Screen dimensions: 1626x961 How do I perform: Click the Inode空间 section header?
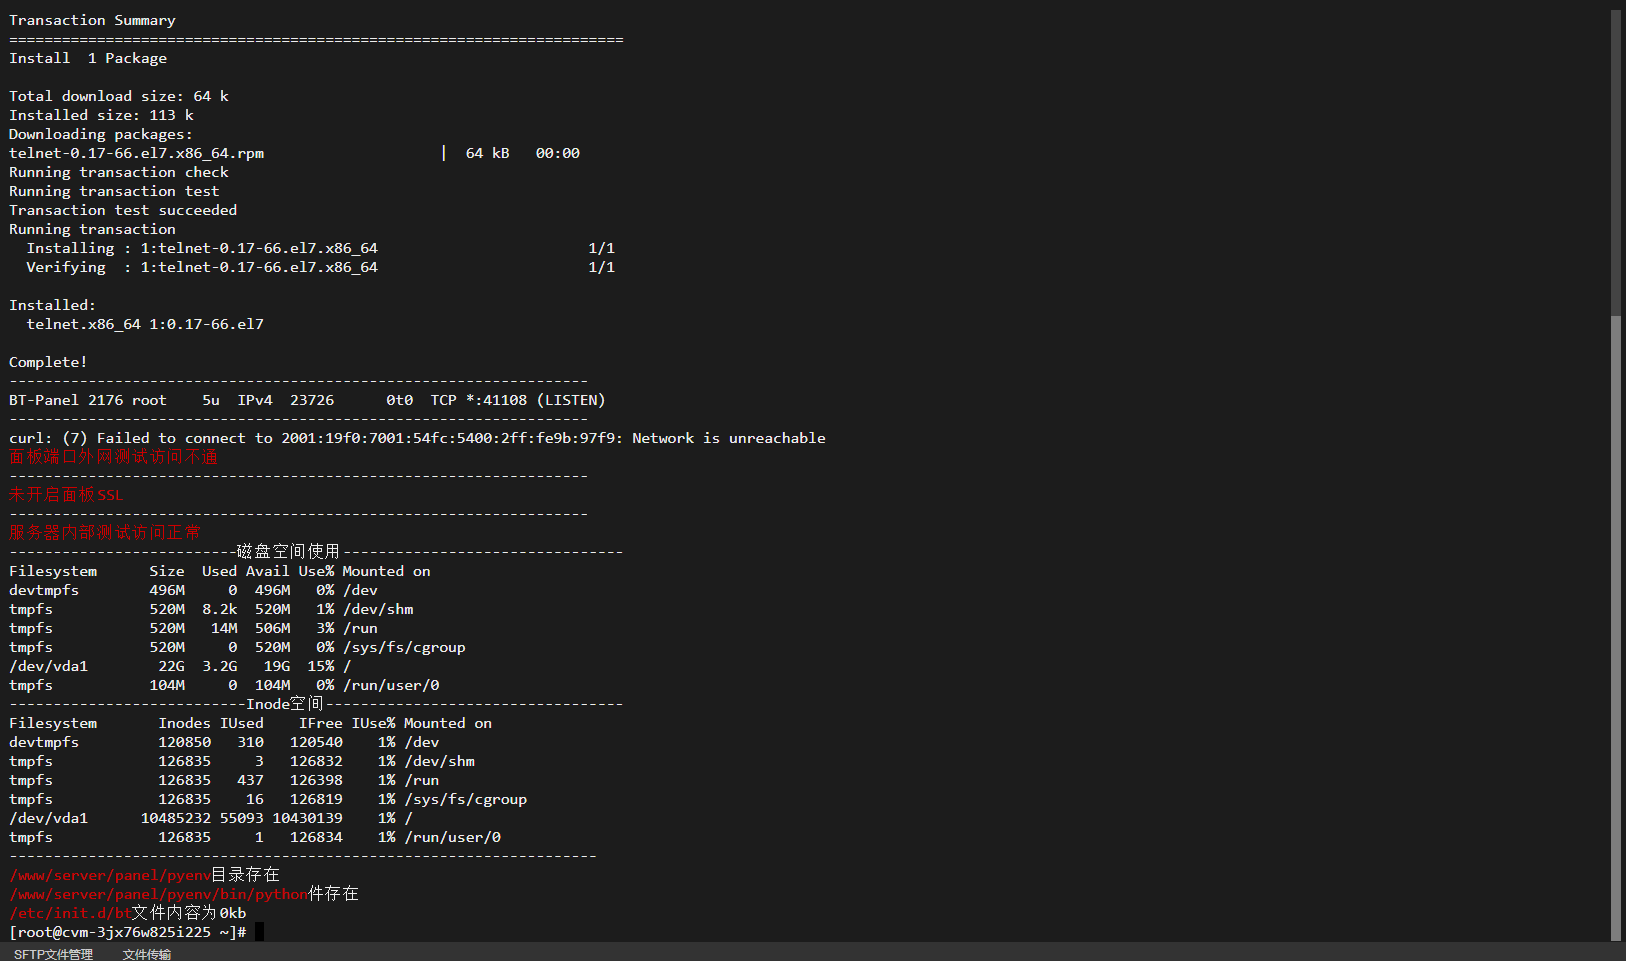[x=284, y=704]
